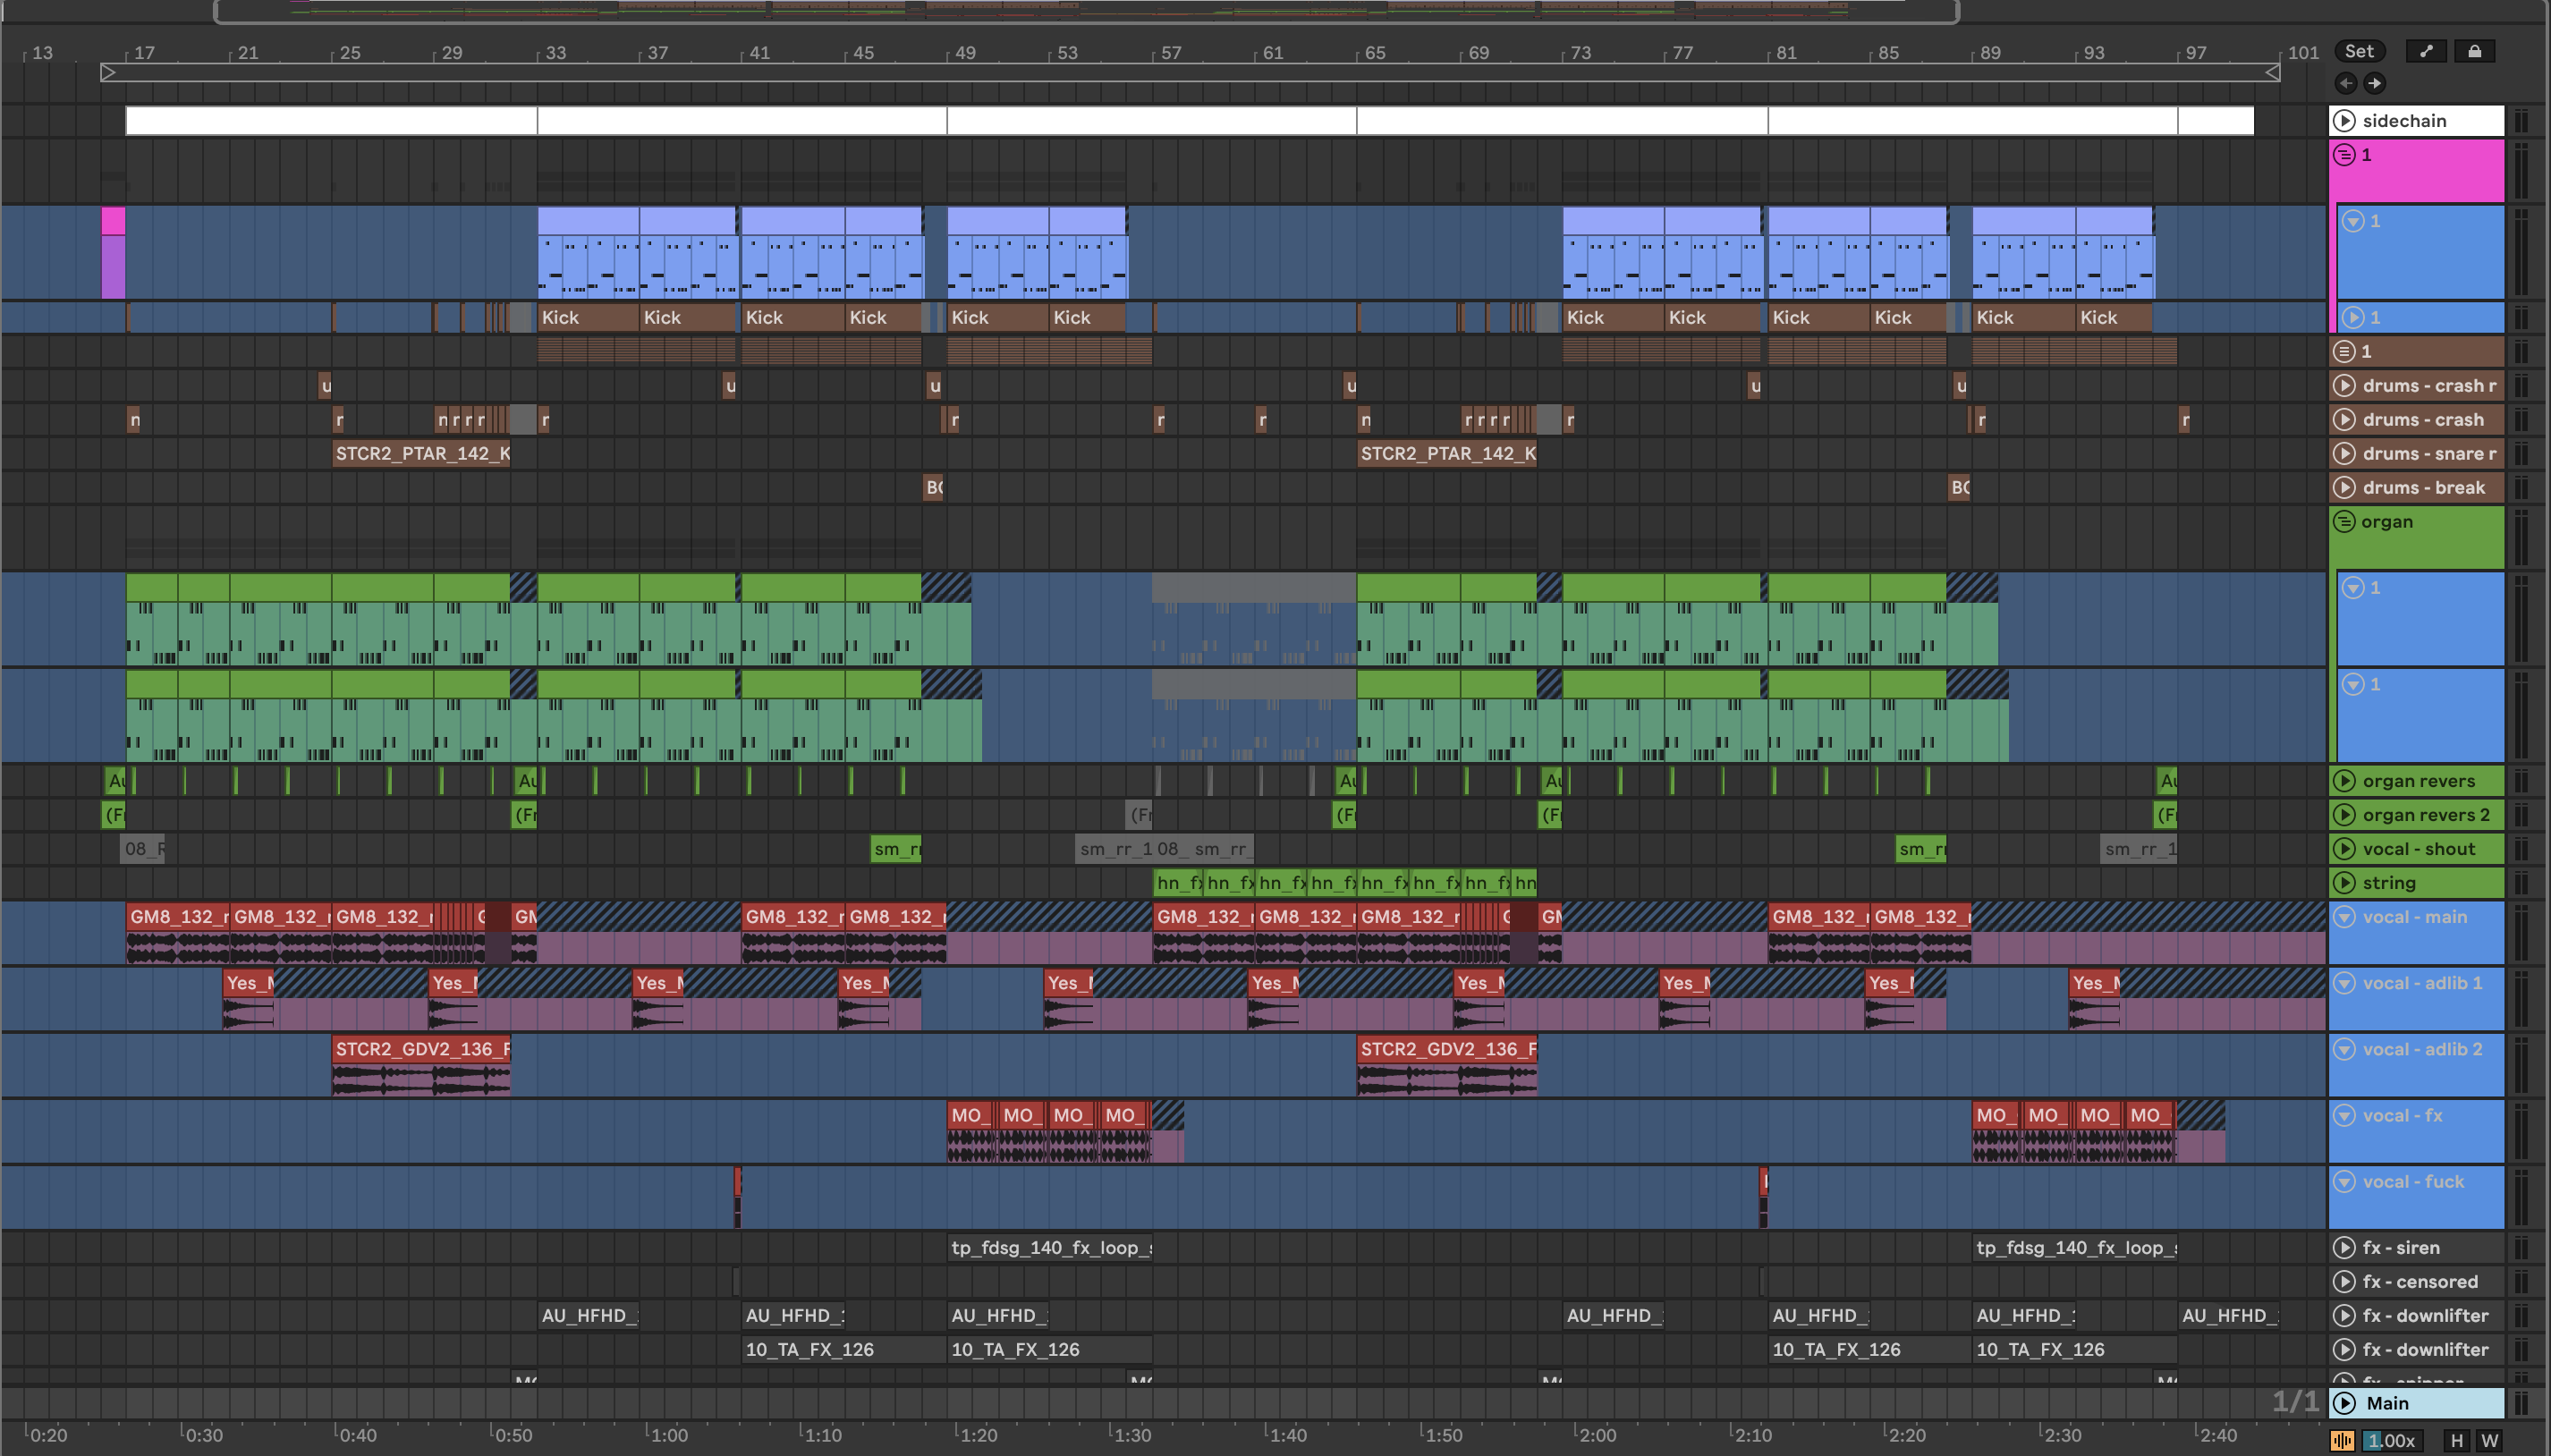This screenshot has width=2551, height=1456.
Task: Select the first Kick clip
Action: 586,318
